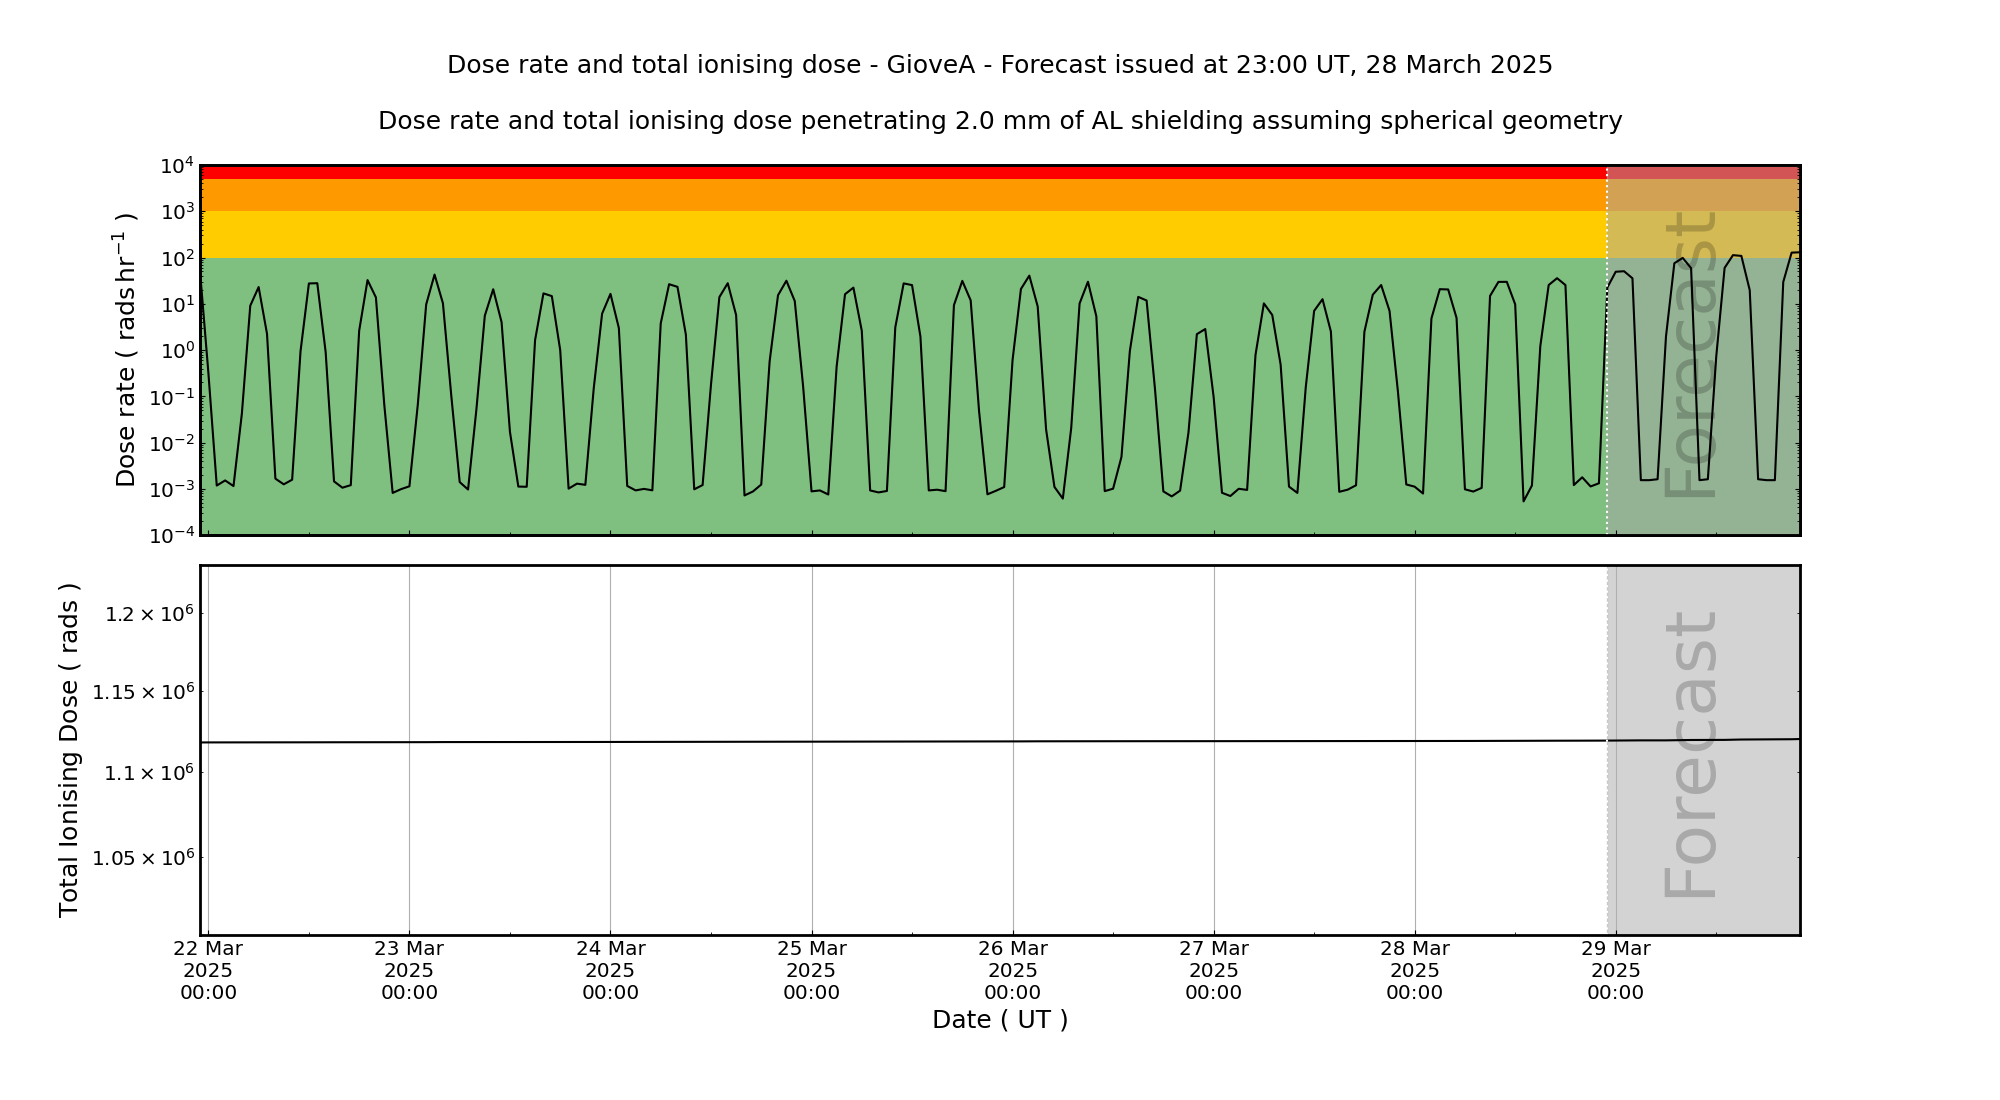Click the chart title mentioning GioveA forecast
2000x1100 pixels.
pos(999,65)
